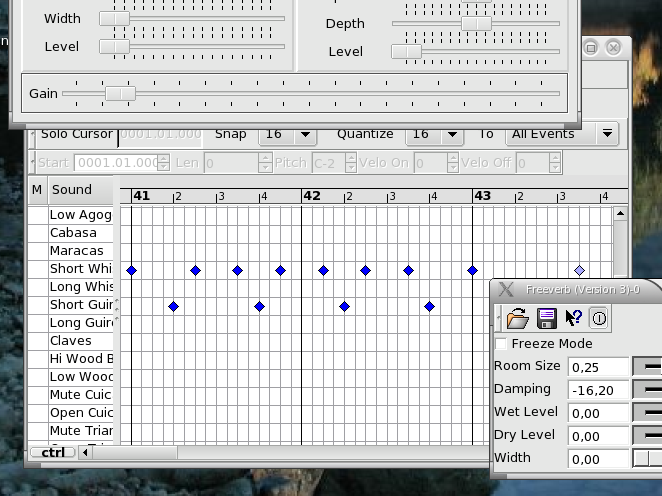662x496 pixels.
Task: Select the Low Agogo sound row
Action: click(x=81, y=215)
